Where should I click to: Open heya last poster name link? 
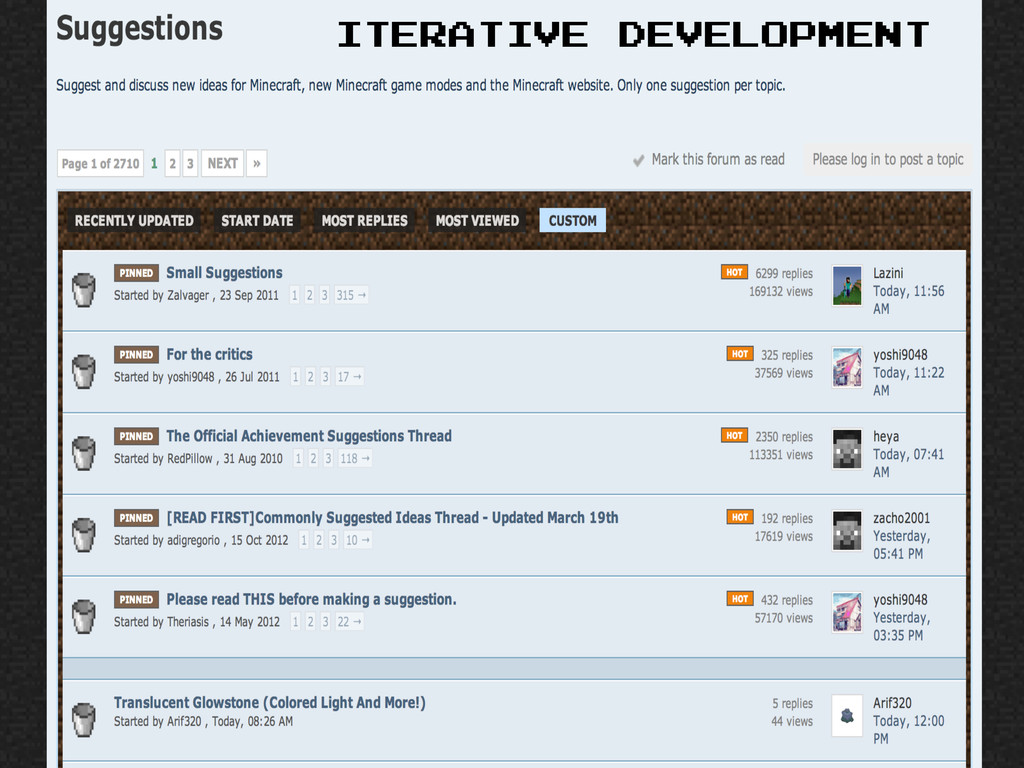[886, 437]
